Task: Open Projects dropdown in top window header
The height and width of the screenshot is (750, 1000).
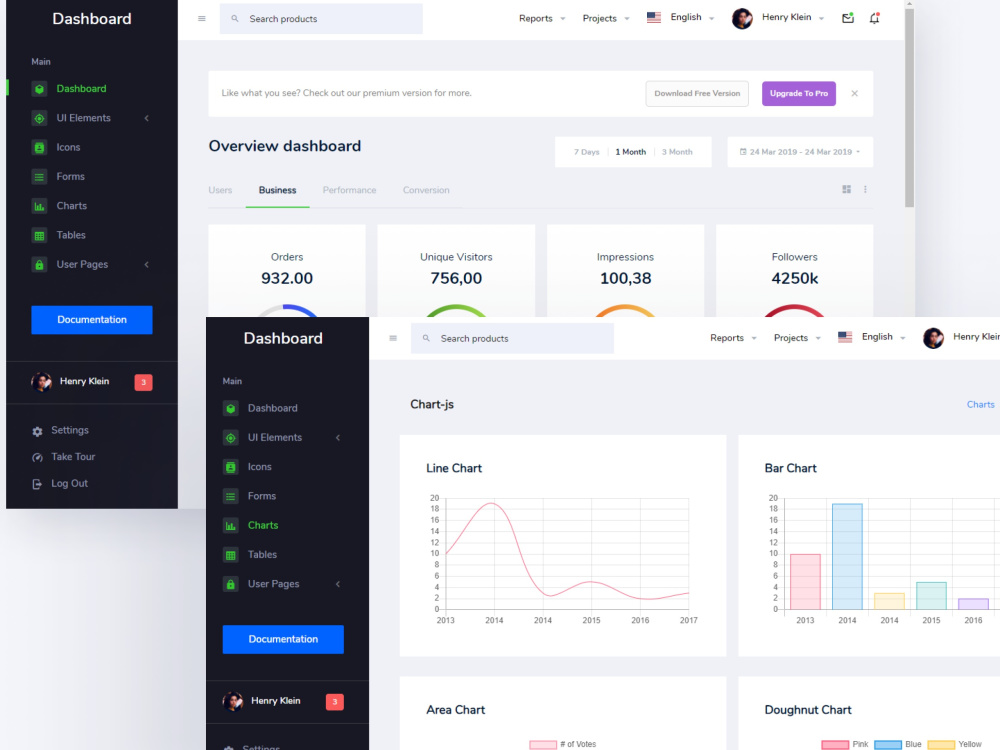Action: 606,18
